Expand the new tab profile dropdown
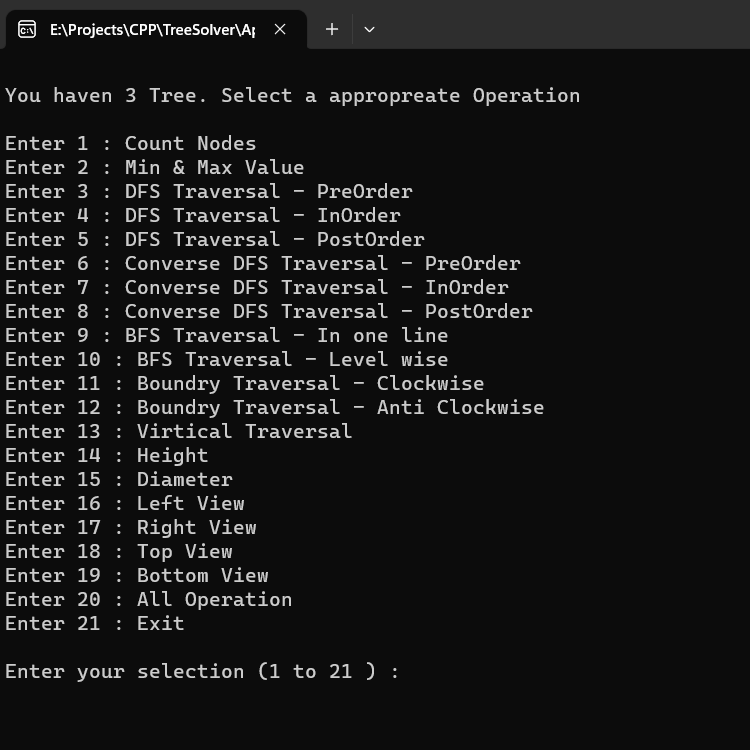Screen dimensions: 750x750 click(369, 30)
